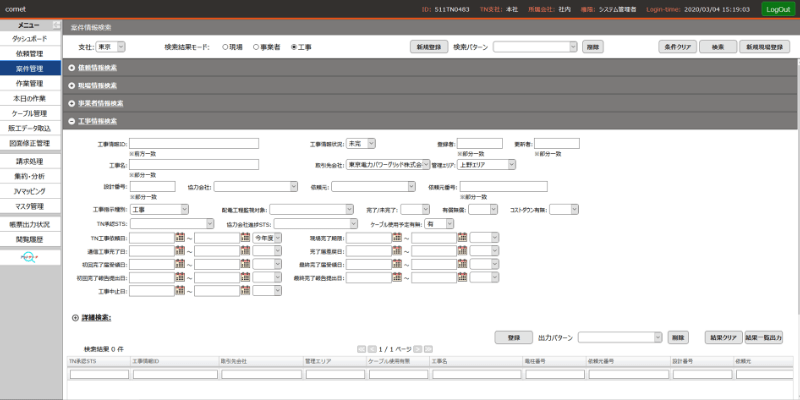Go to 作業管理 in the menu
Screen dimensions: 800x400
(x=30, y=83)
